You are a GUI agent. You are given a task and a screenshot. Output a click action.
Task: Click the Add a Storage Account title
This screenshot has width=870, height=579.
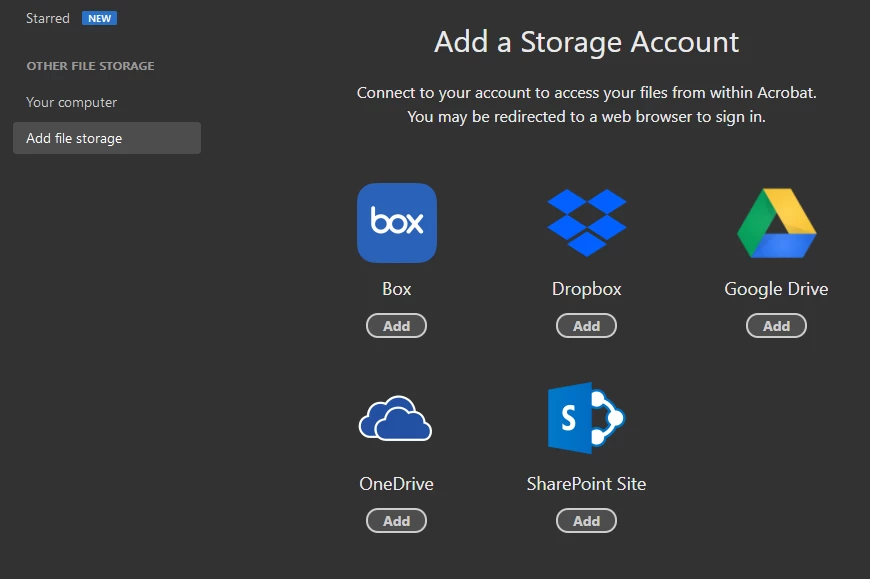pyautogui.click(x=586, y=42)
